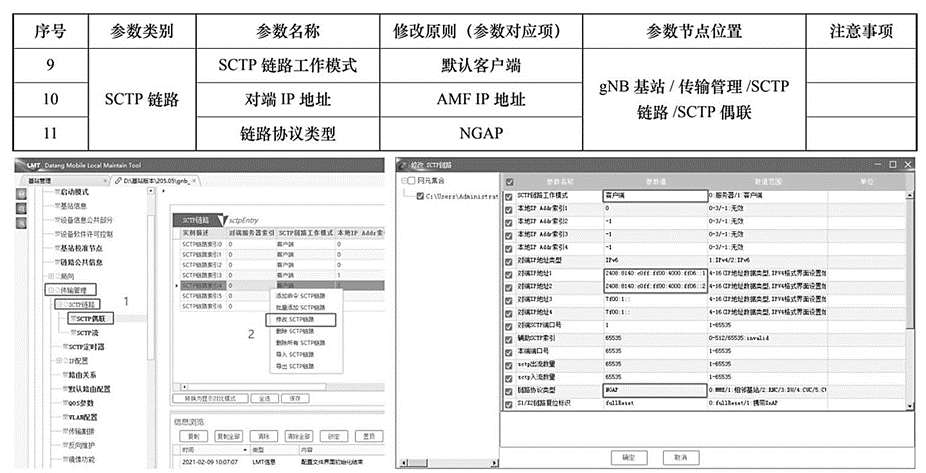Cancel the dialog with 取消
The image size is (926, 473).
[x=680, y=458]
